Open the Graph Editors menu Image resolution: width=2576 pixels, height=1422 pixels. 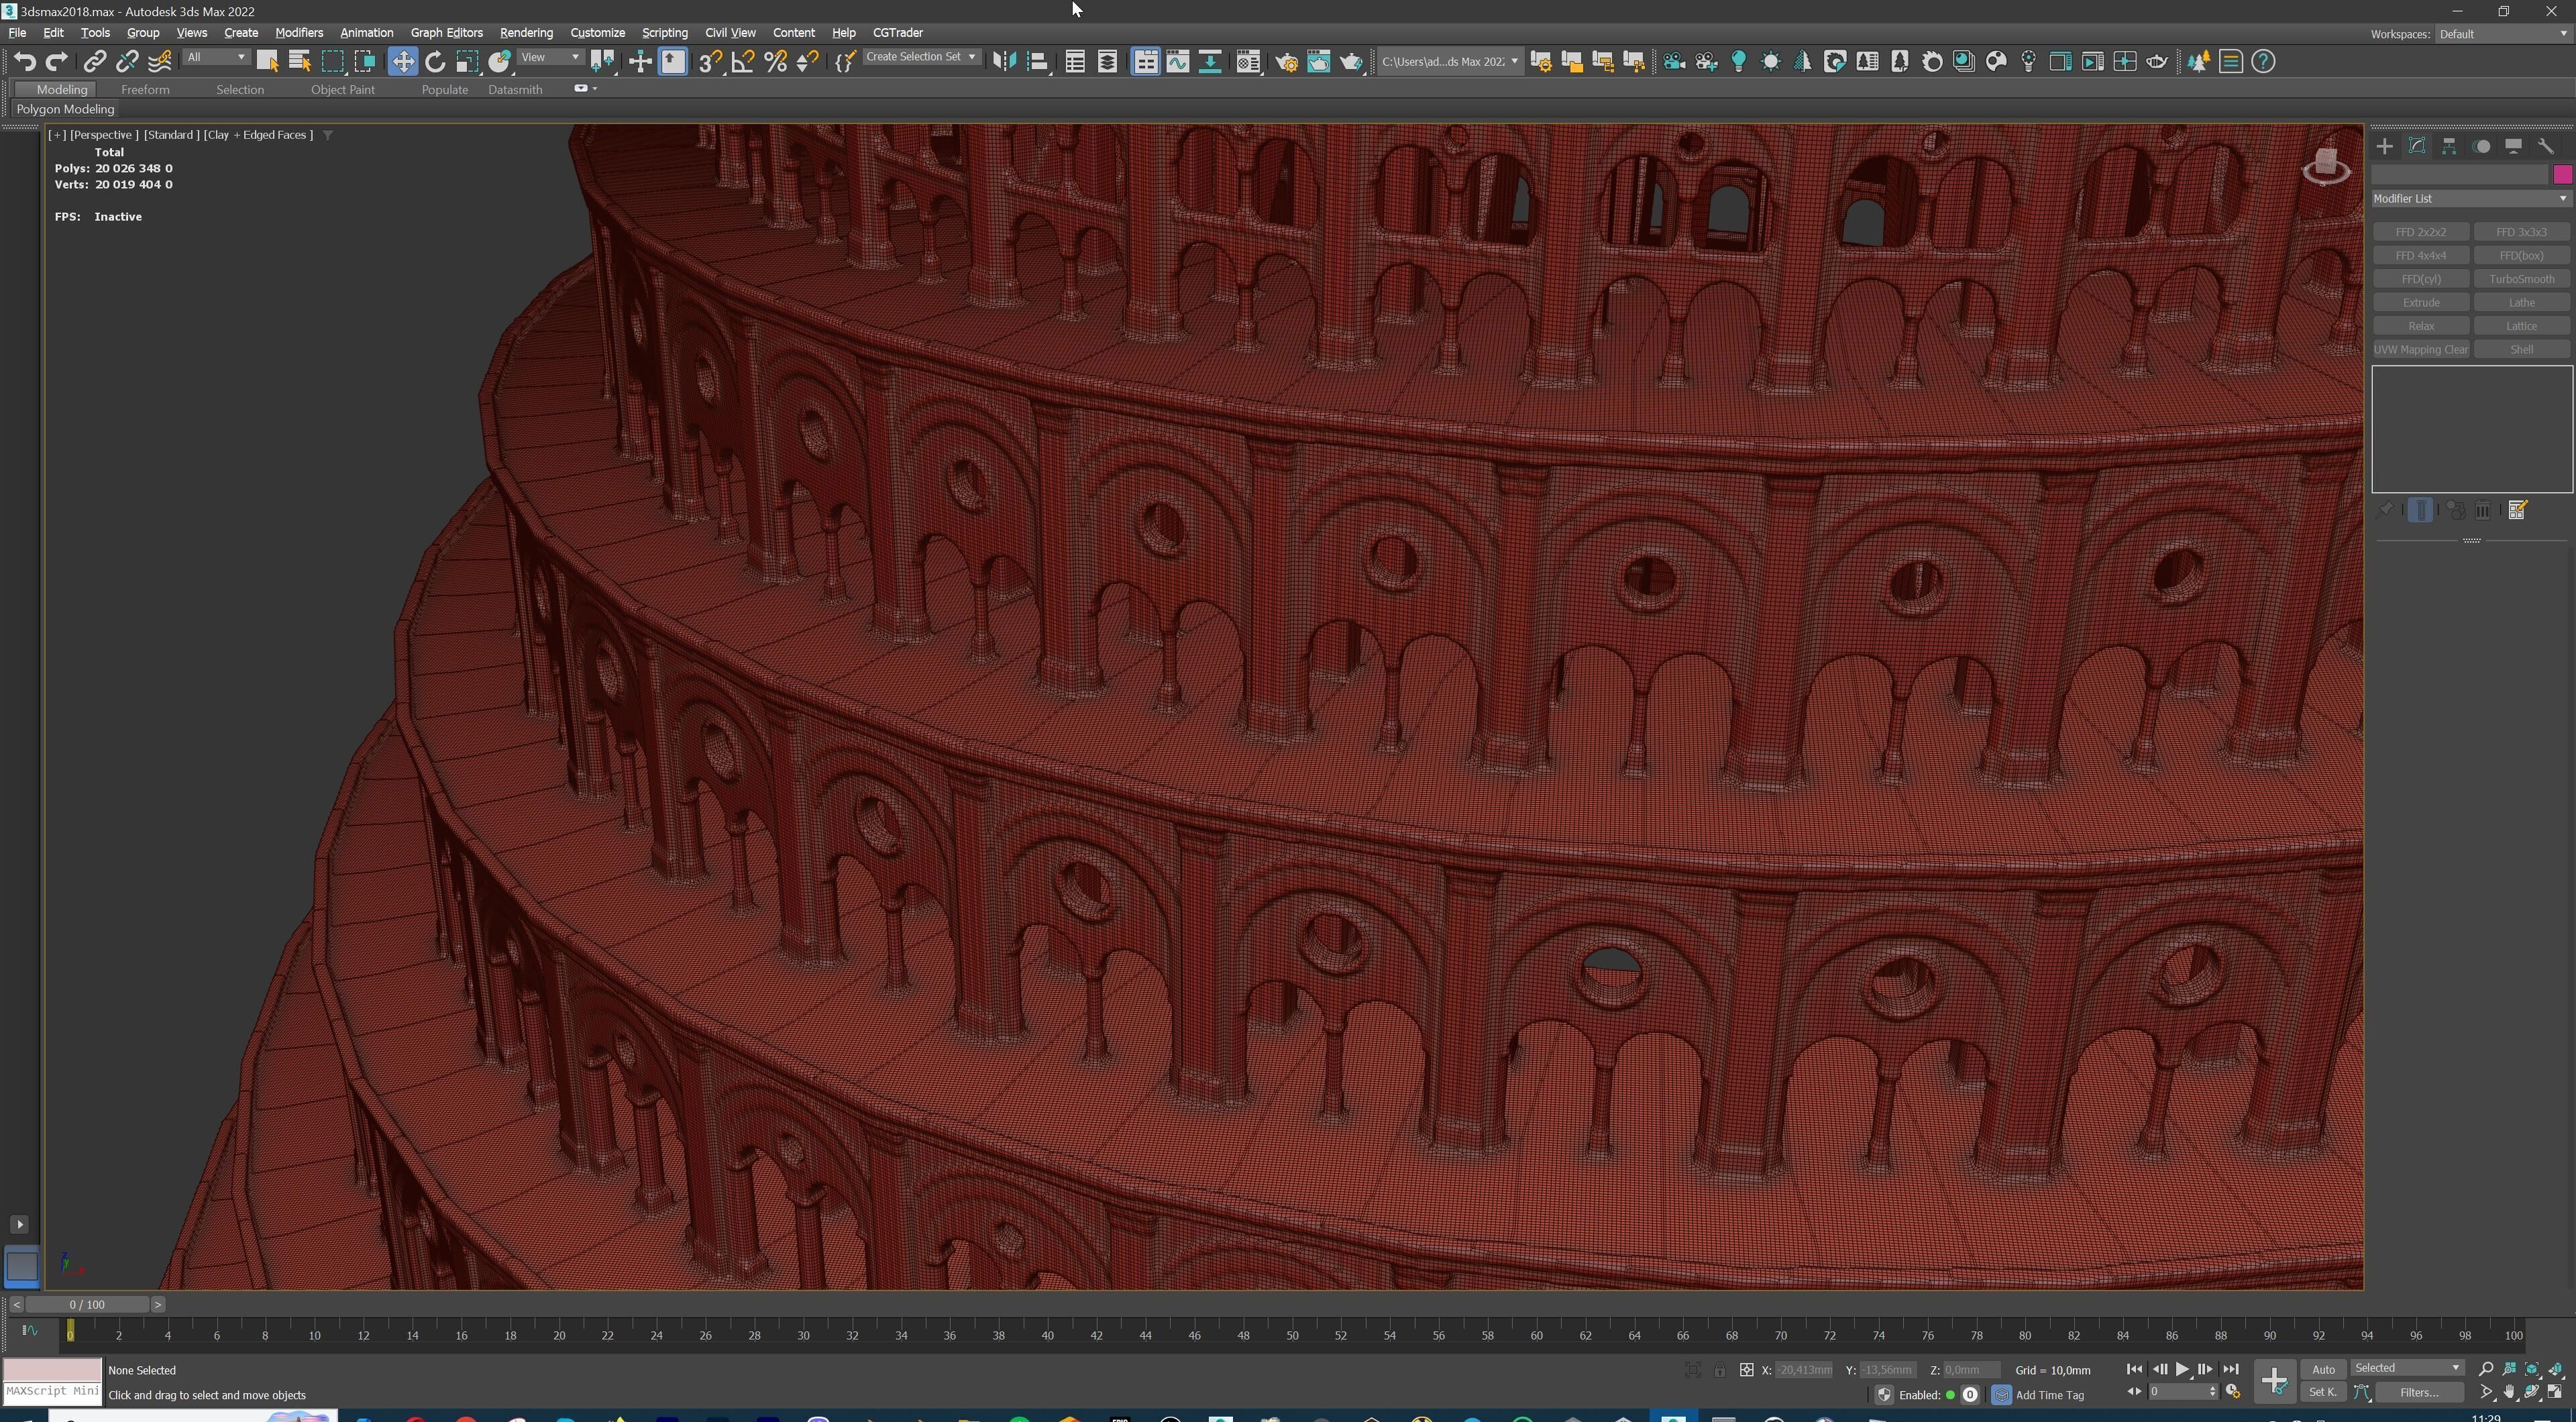click(x=446, y=33)
